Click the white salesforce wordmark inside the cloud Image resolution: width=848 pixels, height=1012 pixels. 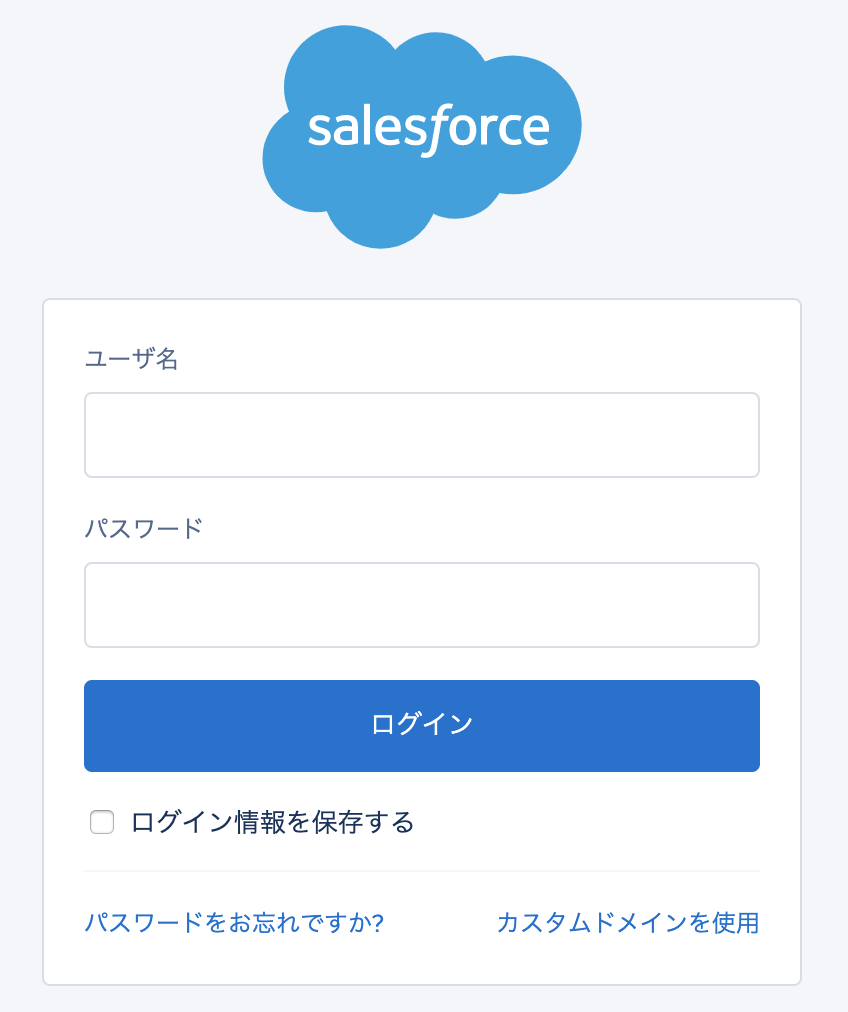(x=429, y=129)
